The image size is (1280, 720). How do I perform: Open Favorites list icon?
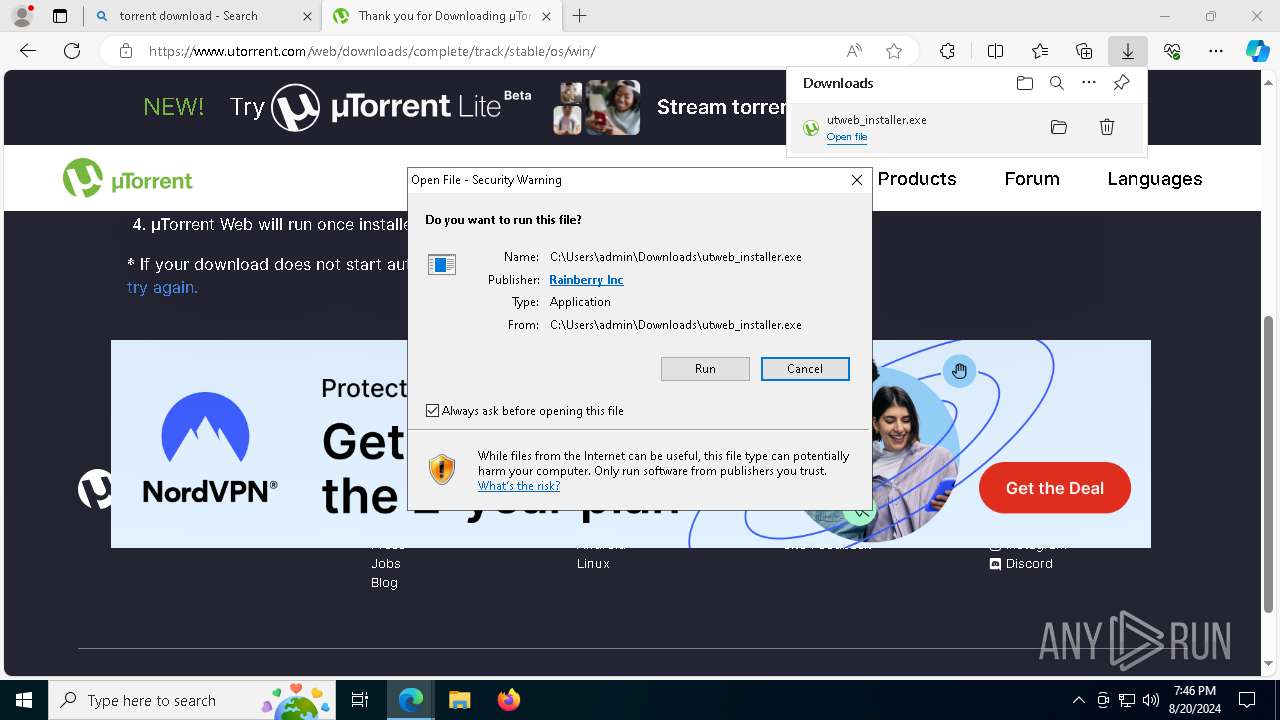(x=1040, y=51)
